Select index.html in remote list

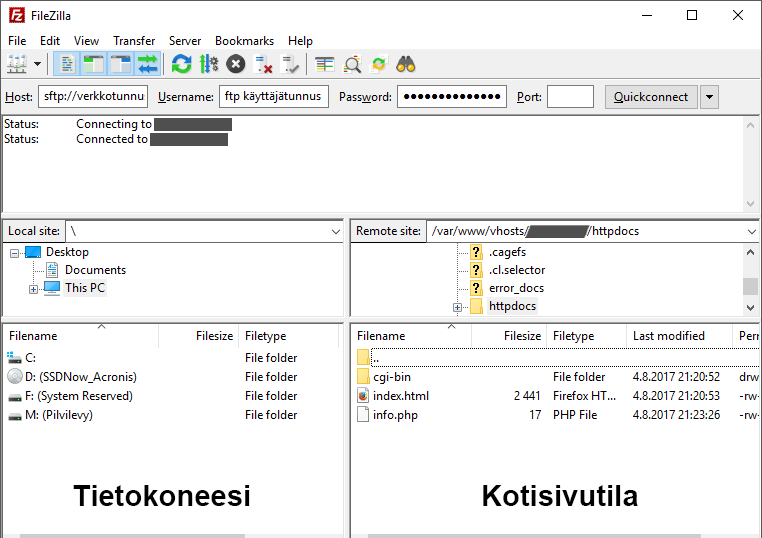(556, 396)
